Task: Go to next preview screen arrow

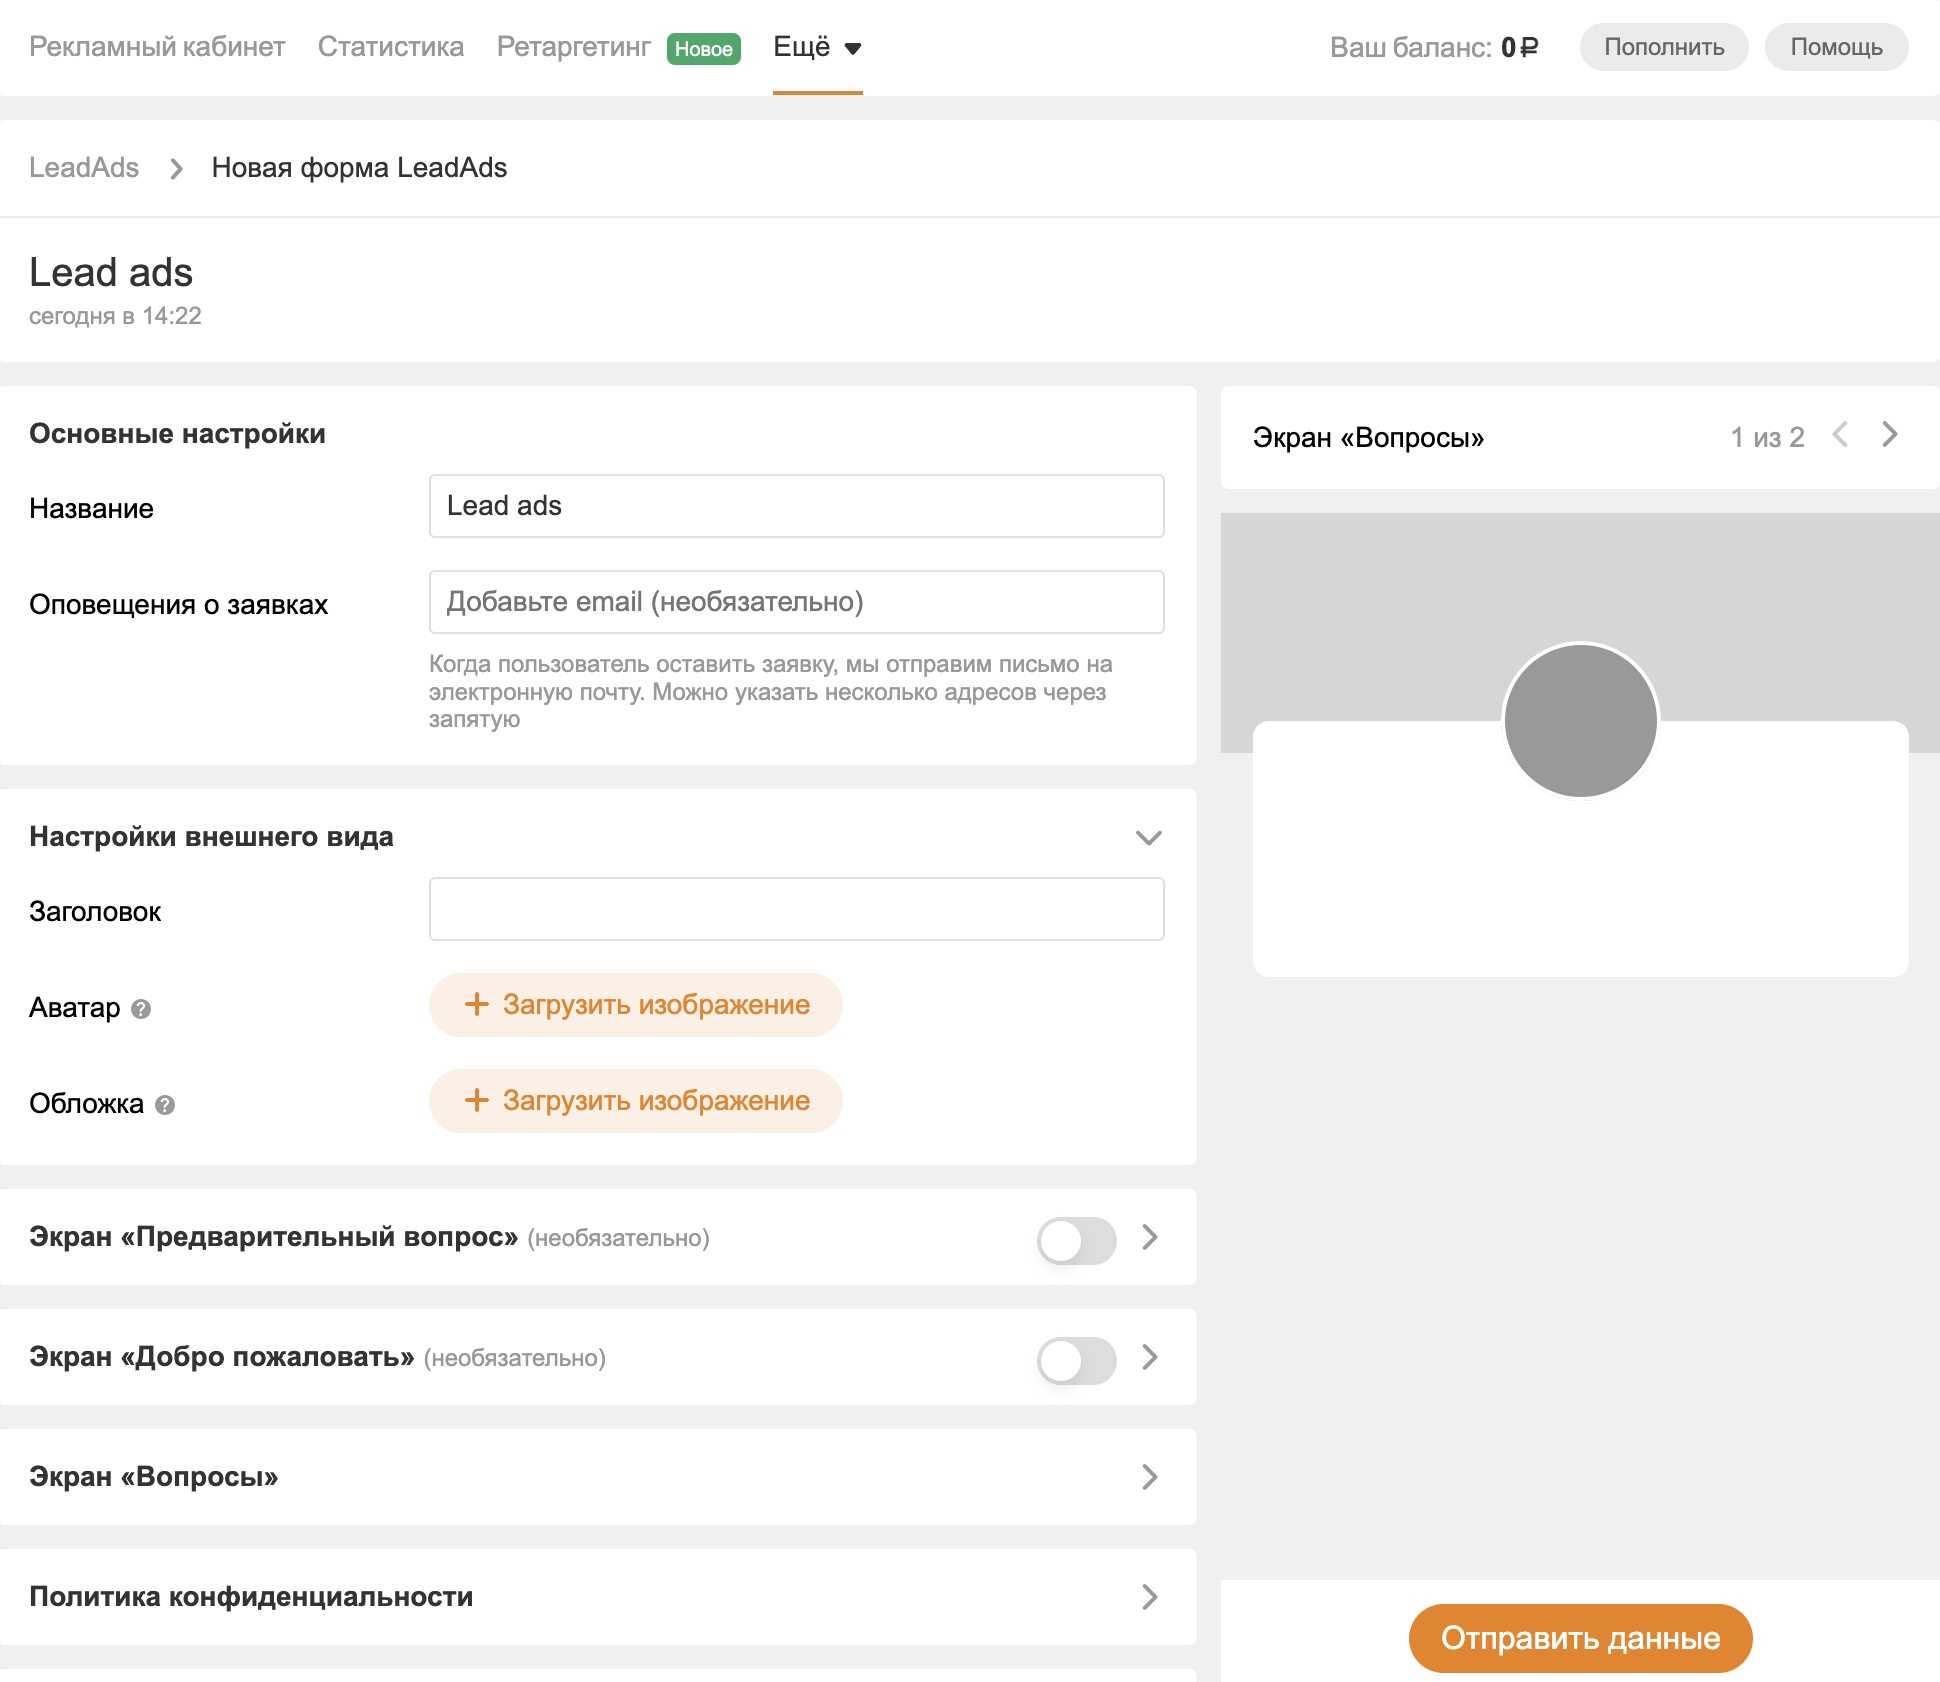Action: point(1889,435)
